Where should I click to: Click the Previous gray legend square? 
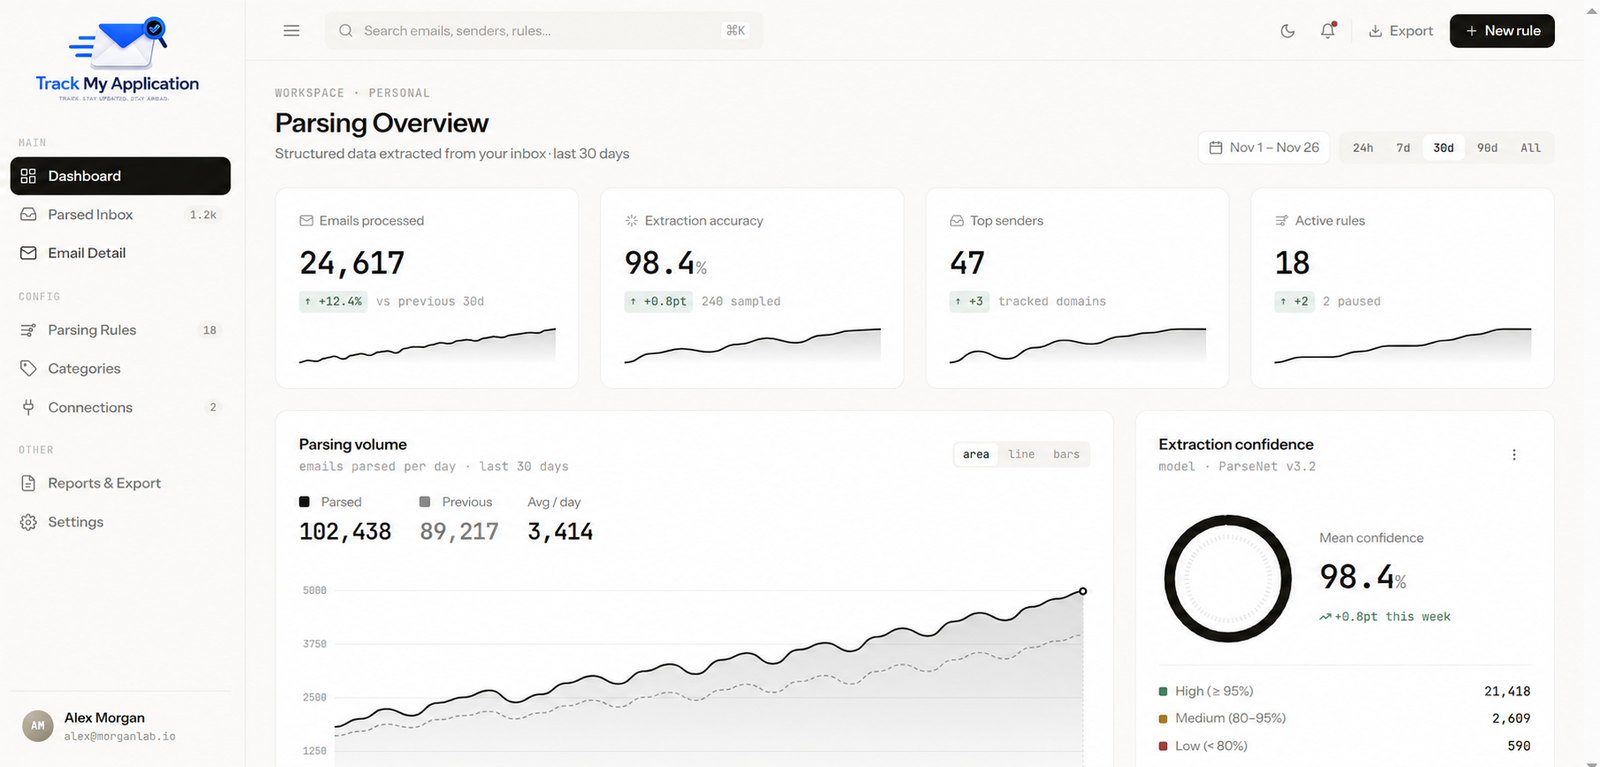pos(425,502)
